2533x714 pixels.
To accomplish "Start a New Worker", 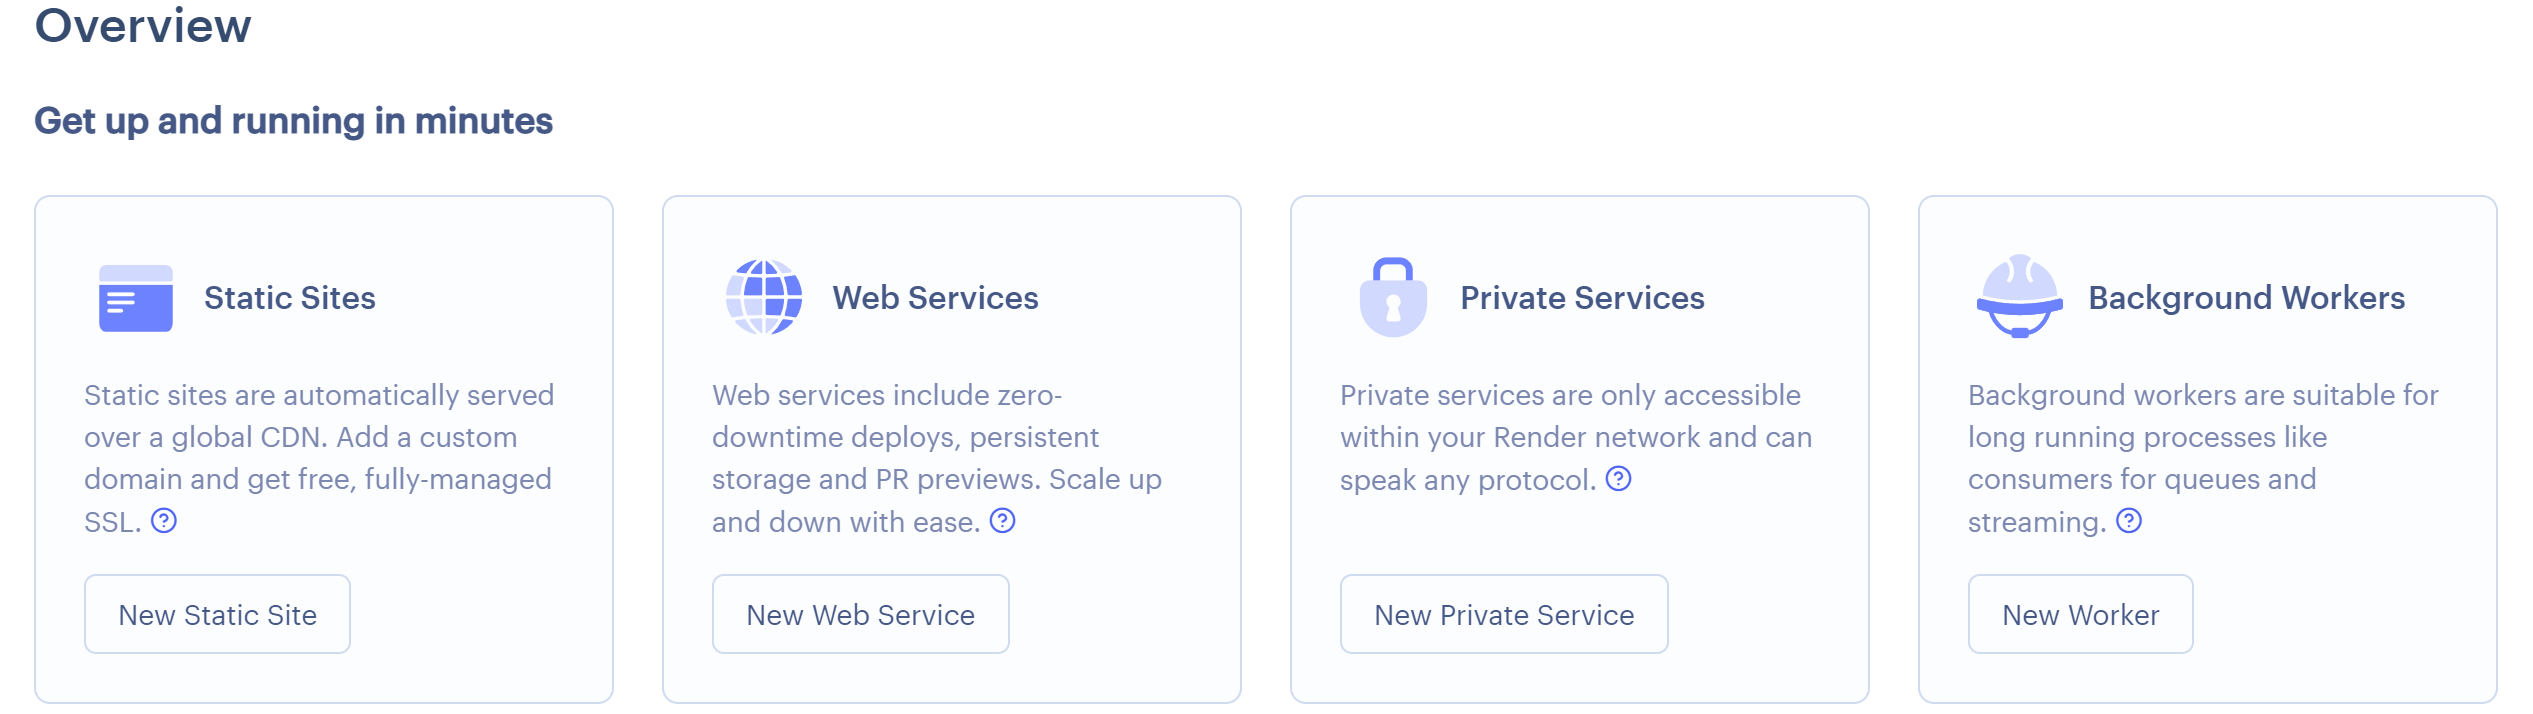I will click(2080, 614).
